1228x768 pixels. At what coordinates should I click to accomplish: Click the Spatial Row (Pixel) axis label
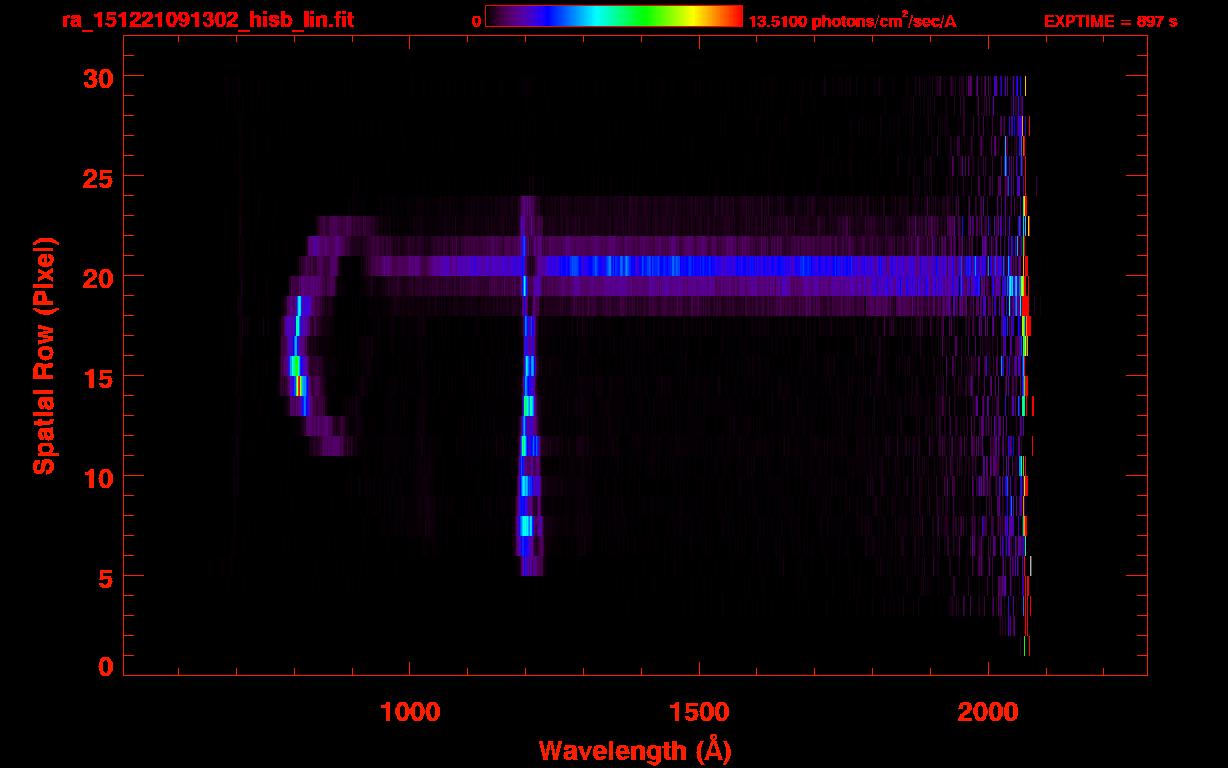(44, 356)
